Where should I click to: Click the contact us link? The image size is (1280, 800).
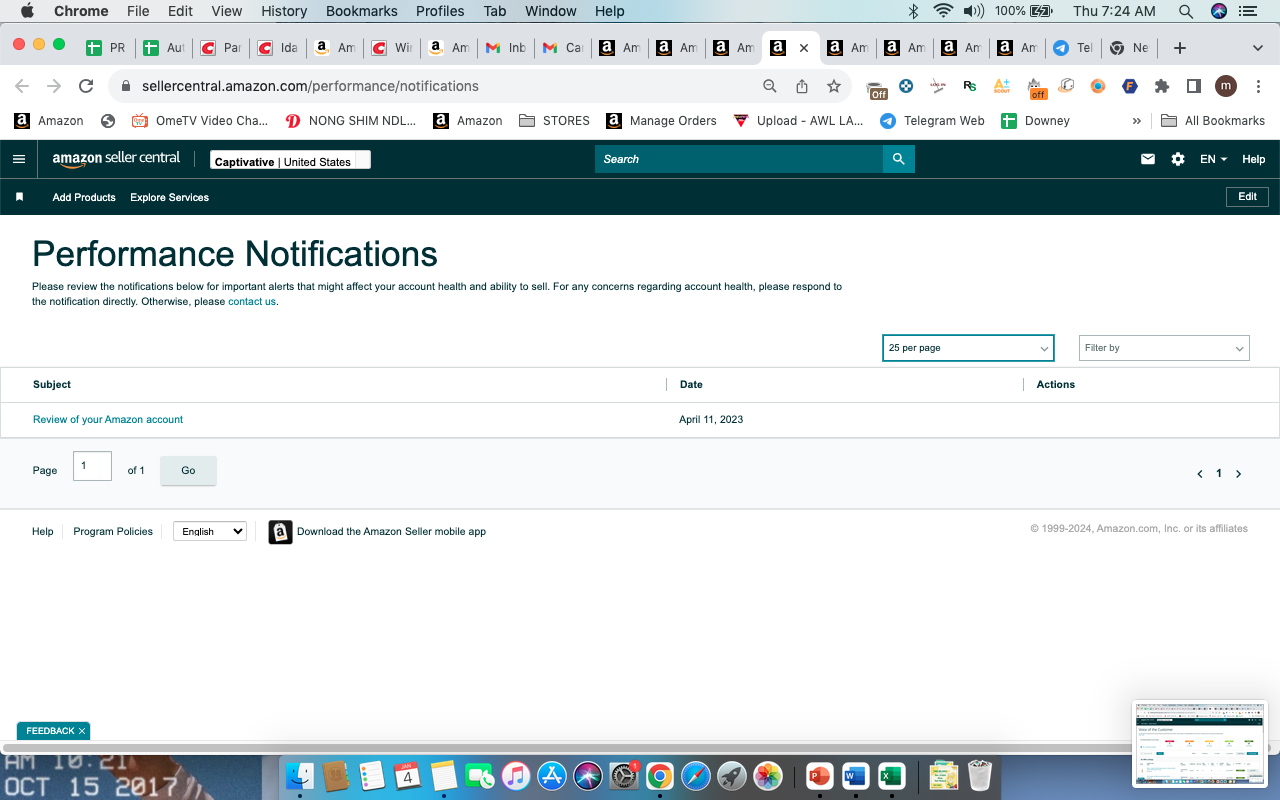pos(252,302)
